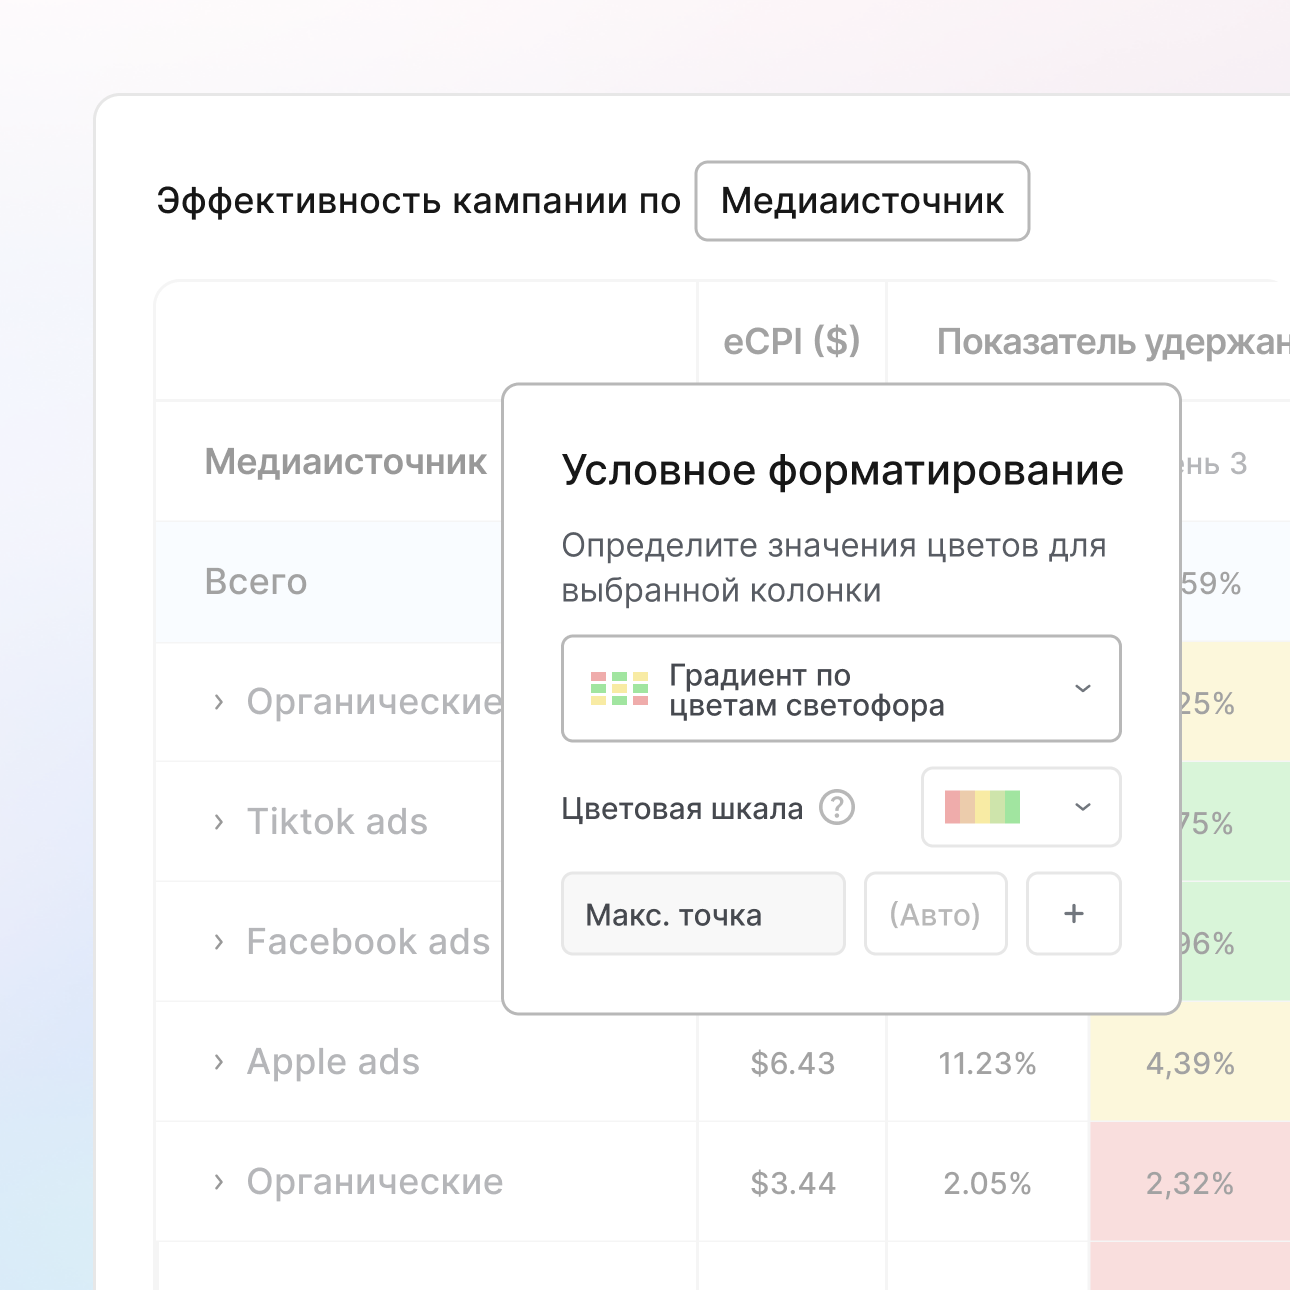Click the Макс. точка field

click(703, 914)
